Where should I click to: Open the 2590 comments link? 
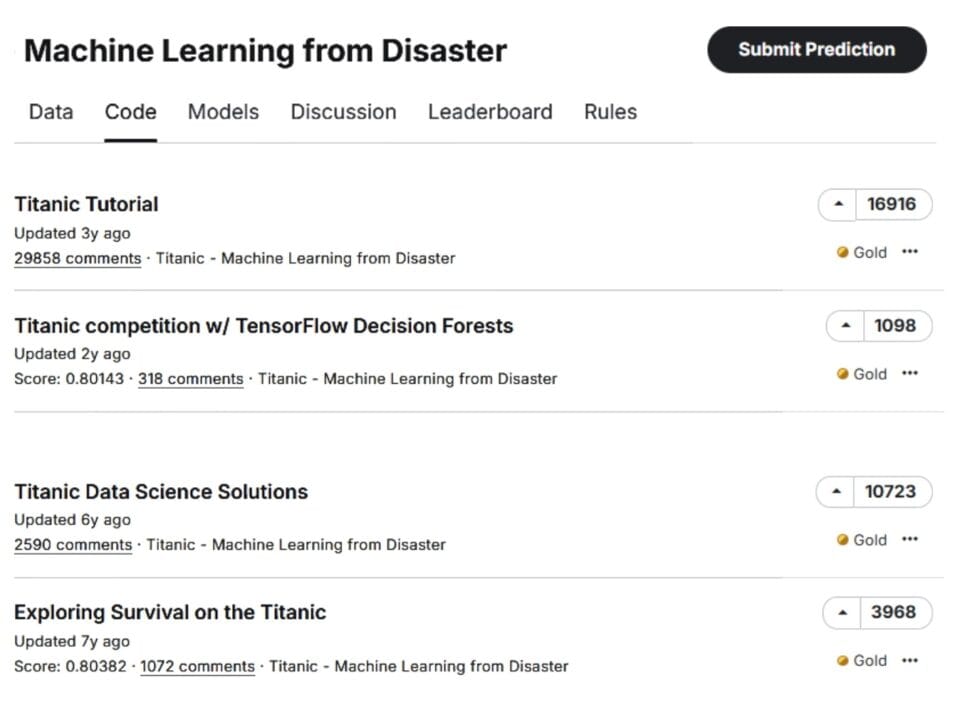(x=73, y=545)
